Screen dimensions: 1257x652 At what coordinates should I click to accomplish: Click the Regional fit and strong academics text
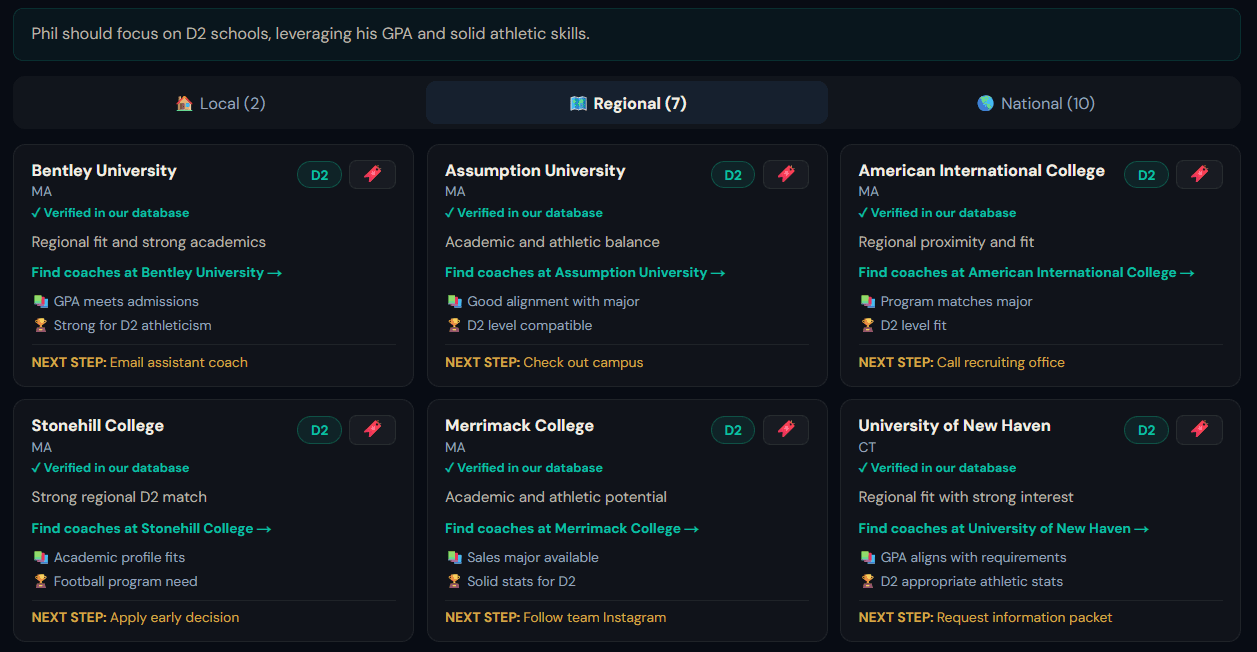149,242
